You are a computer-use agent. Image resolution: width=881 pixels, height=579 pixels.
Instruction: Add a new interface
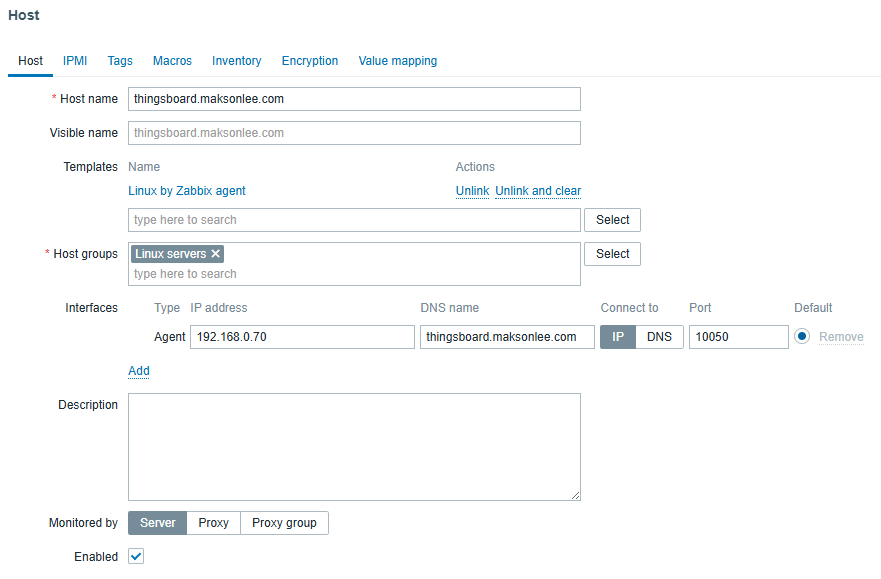(139, 371)
